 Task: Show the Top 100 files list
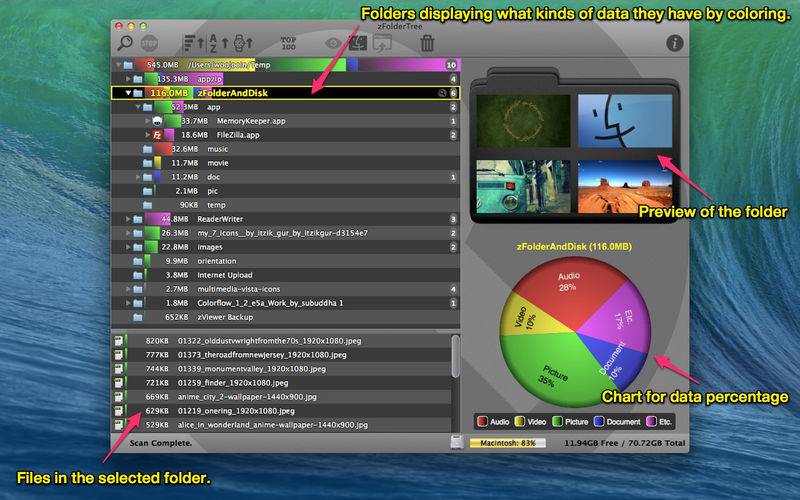[289, 43]
